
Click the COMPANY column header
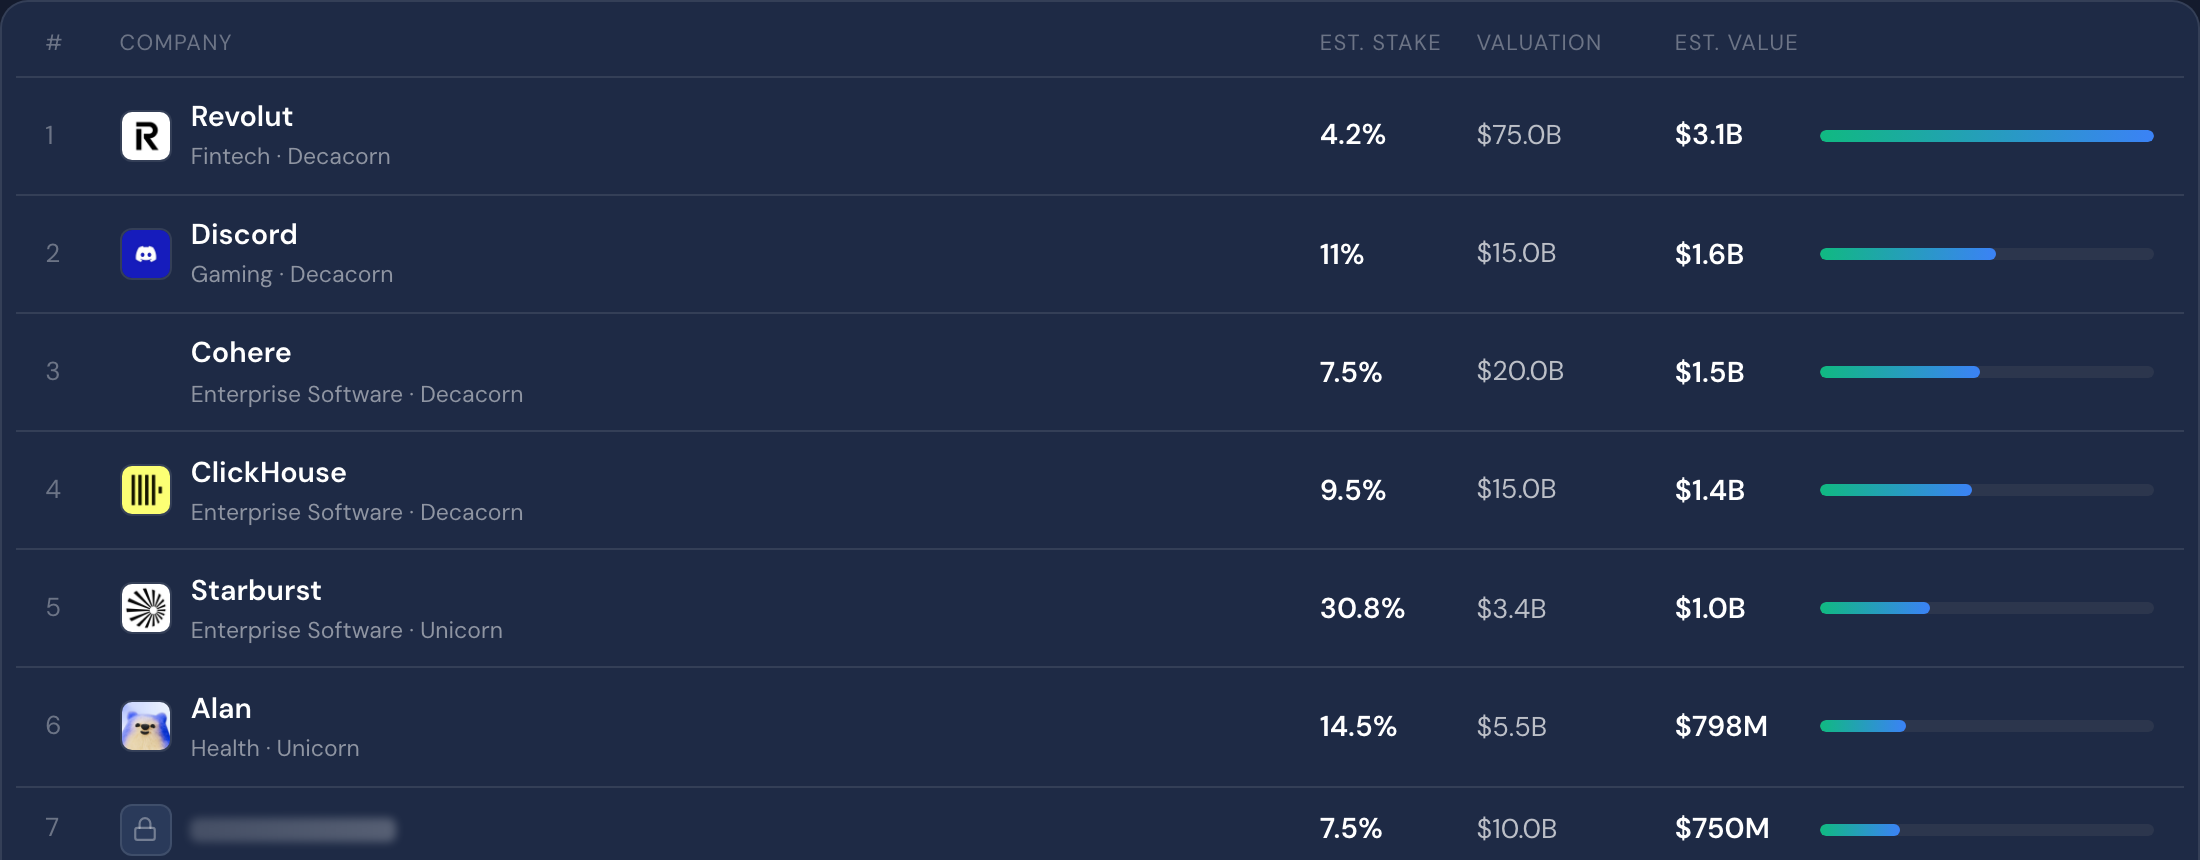176,43
